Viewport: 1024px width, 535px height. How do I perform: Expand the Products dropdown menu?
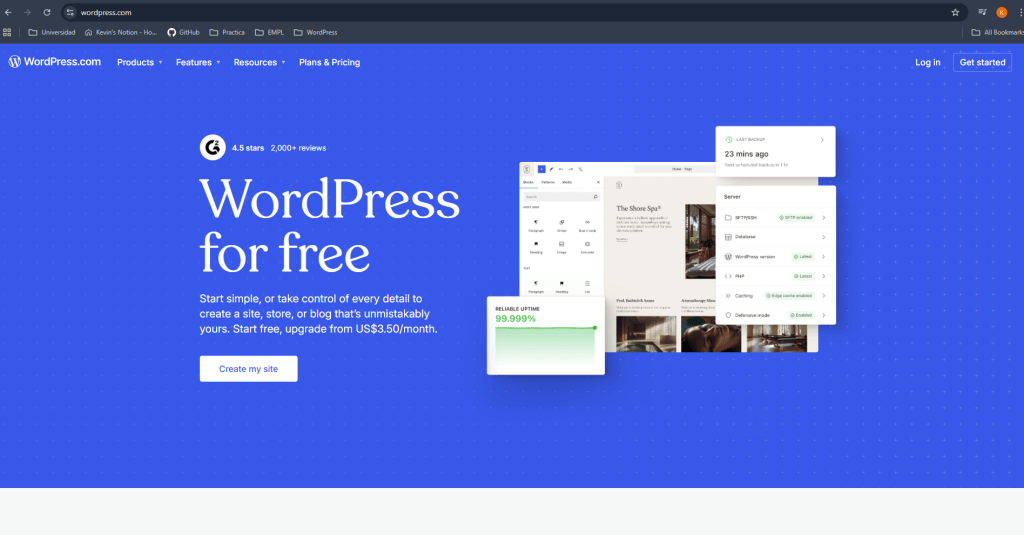(139, 62)
